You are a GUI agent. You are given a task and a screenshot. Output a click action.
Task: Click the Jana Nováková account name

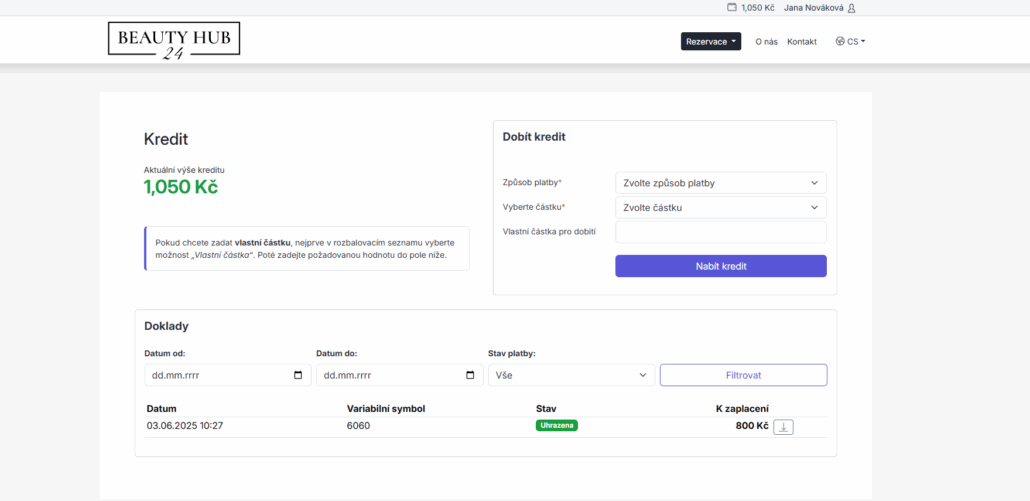(x=813, y=8)
